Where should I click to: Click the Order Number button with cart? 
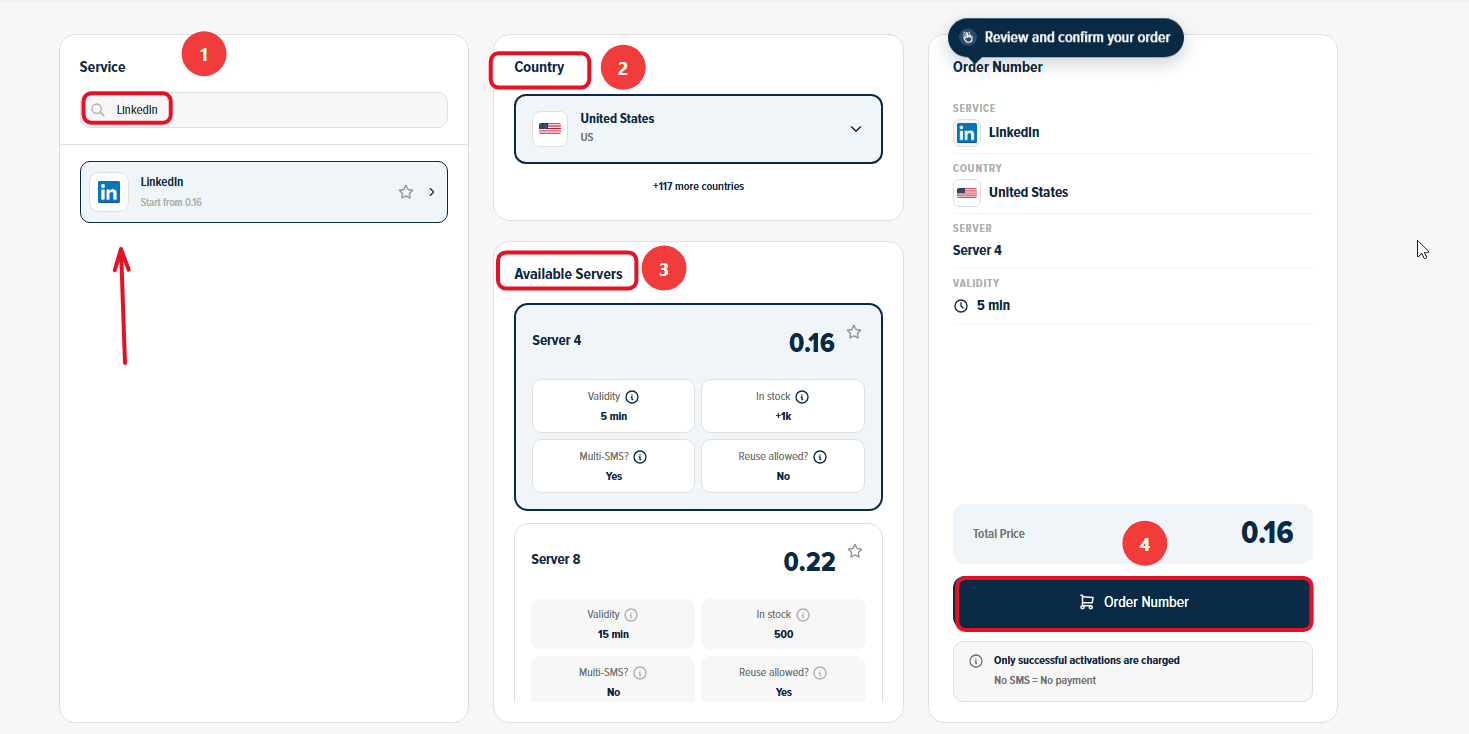point(1133,603)
